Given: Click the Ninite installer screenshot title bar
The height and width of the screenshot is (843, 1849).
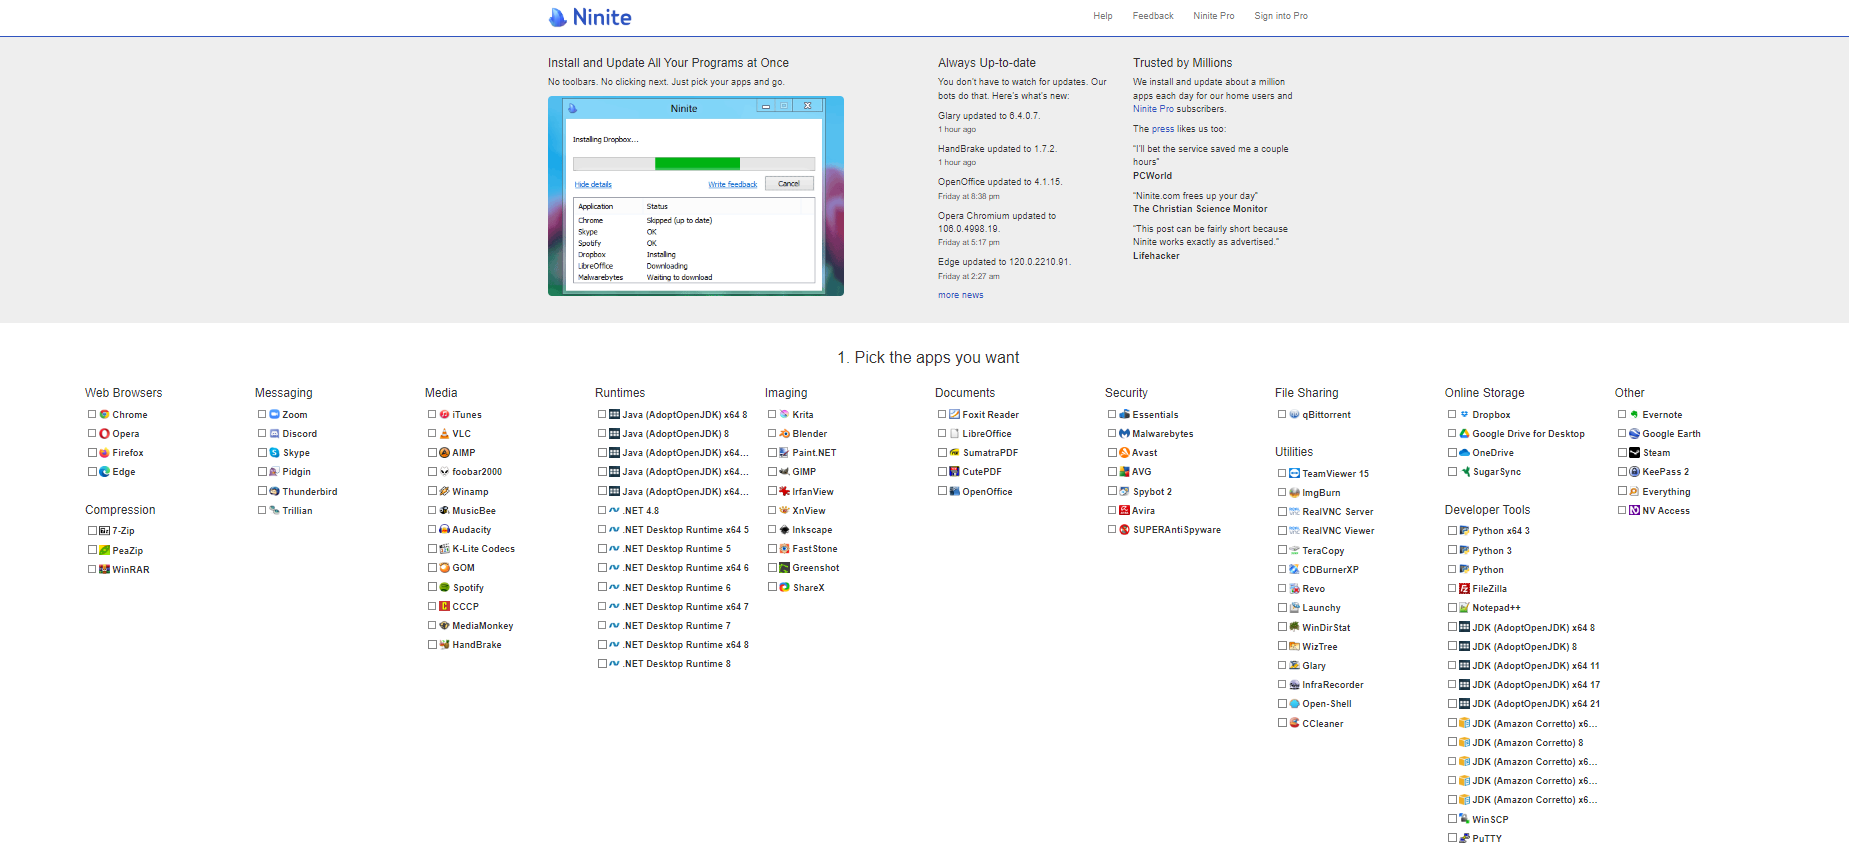Looking at the screenshot, I should [696, 107].
